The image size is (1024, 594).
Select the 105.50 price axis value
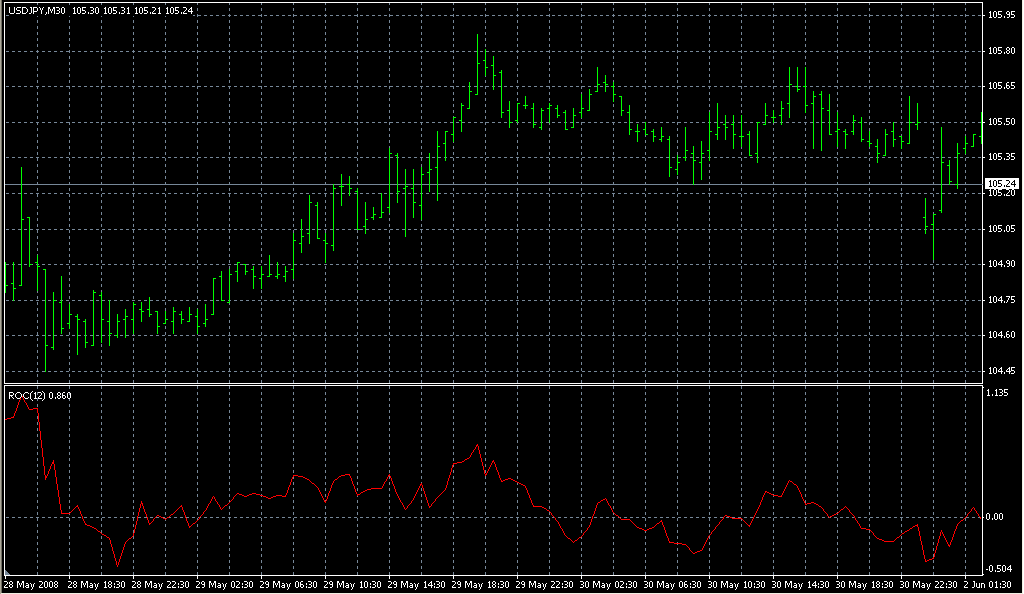coord(1001,122)
